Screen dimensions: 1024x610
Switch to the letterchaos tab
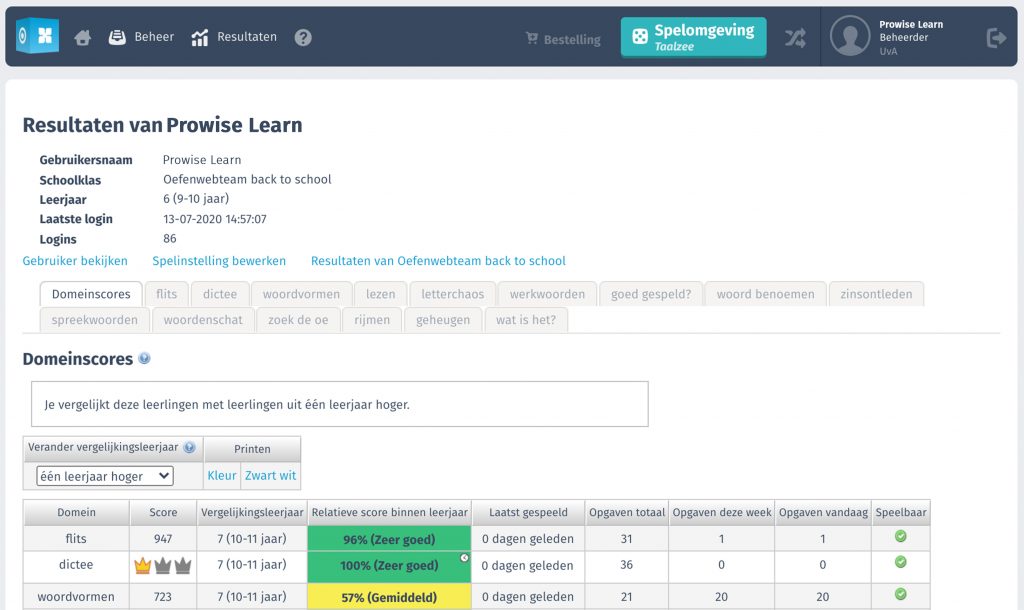(x=453, y=294)
